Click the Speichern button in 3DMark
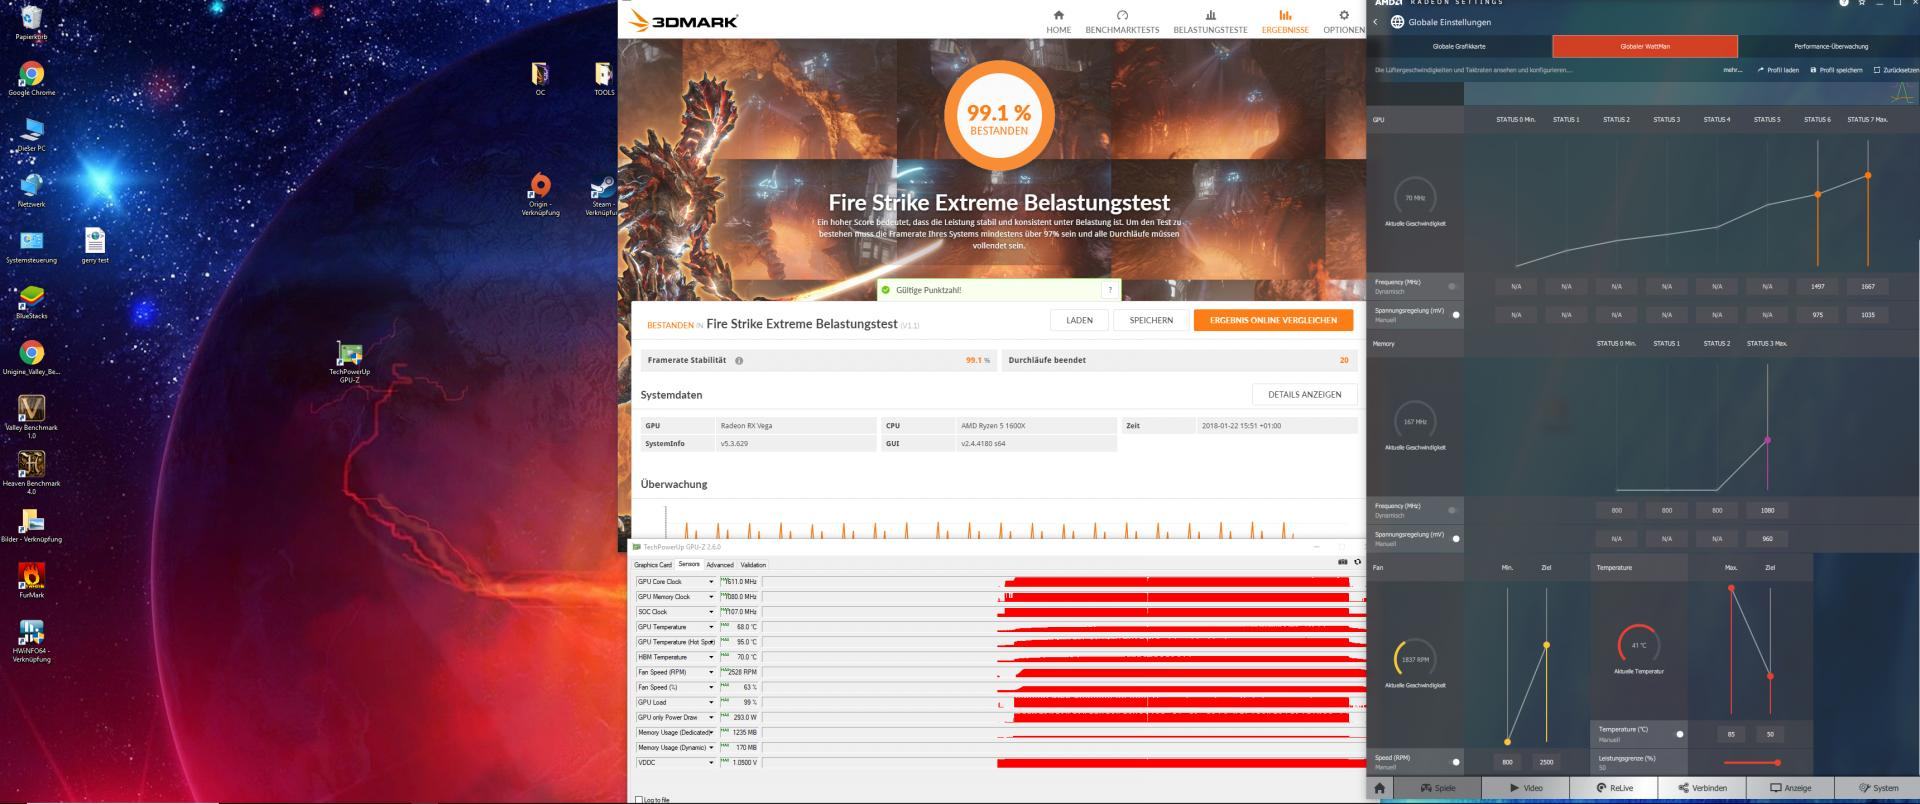 (1151, 320)
